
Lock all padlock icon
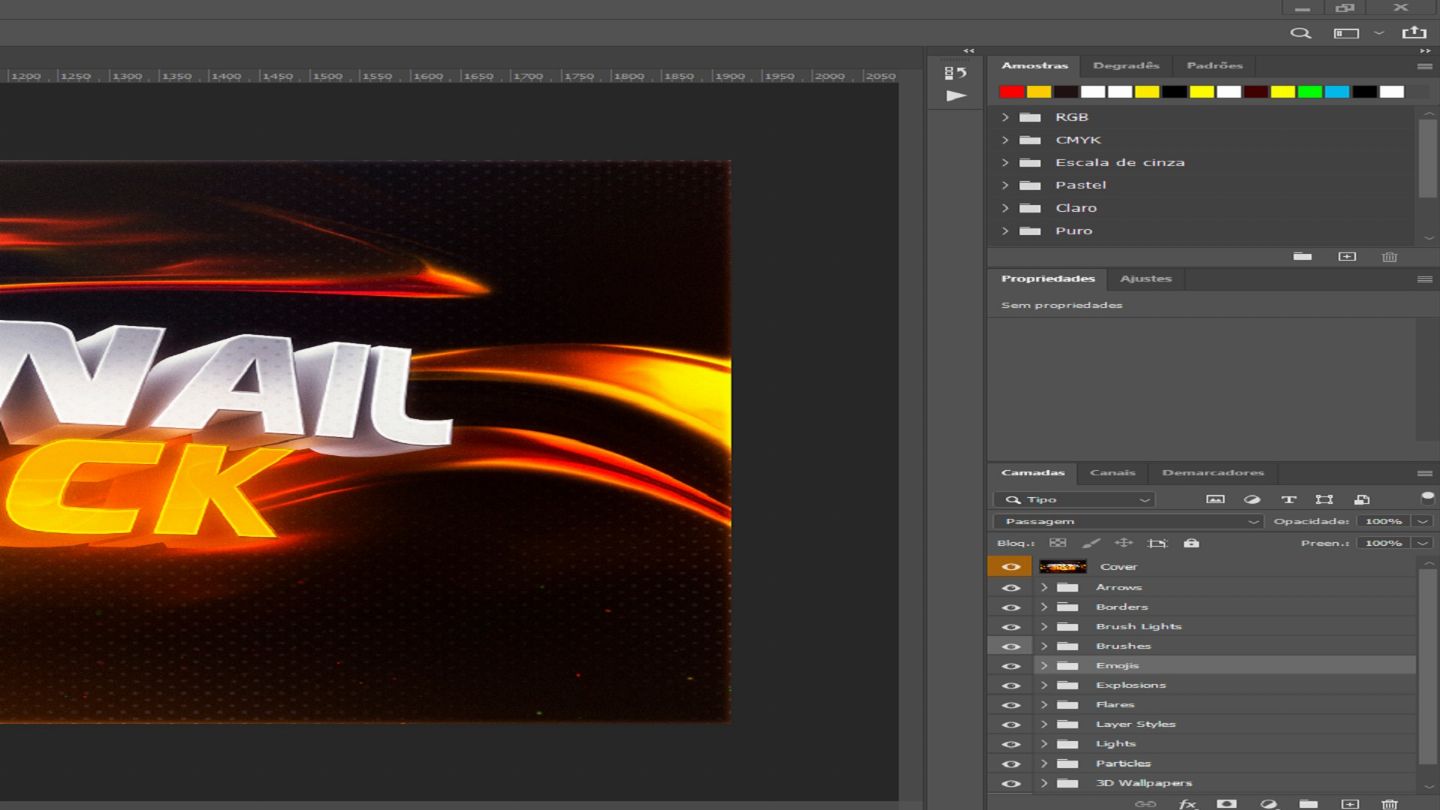tap(1191, 543)
